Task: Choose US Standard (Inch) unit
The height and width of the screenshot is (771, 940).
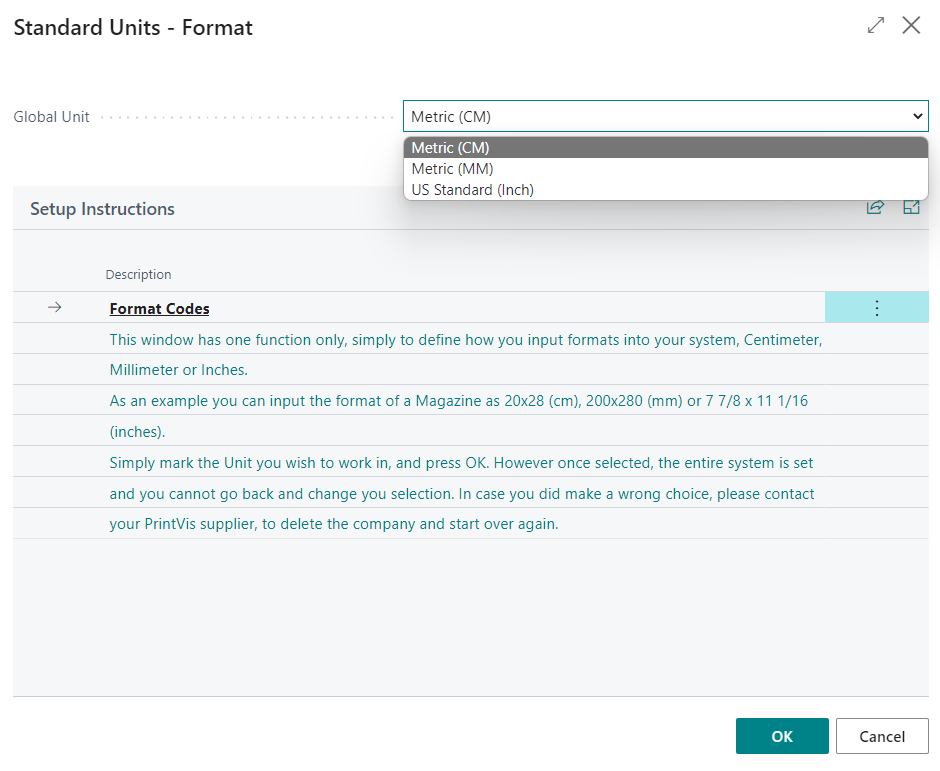Action: pos(471,189)
